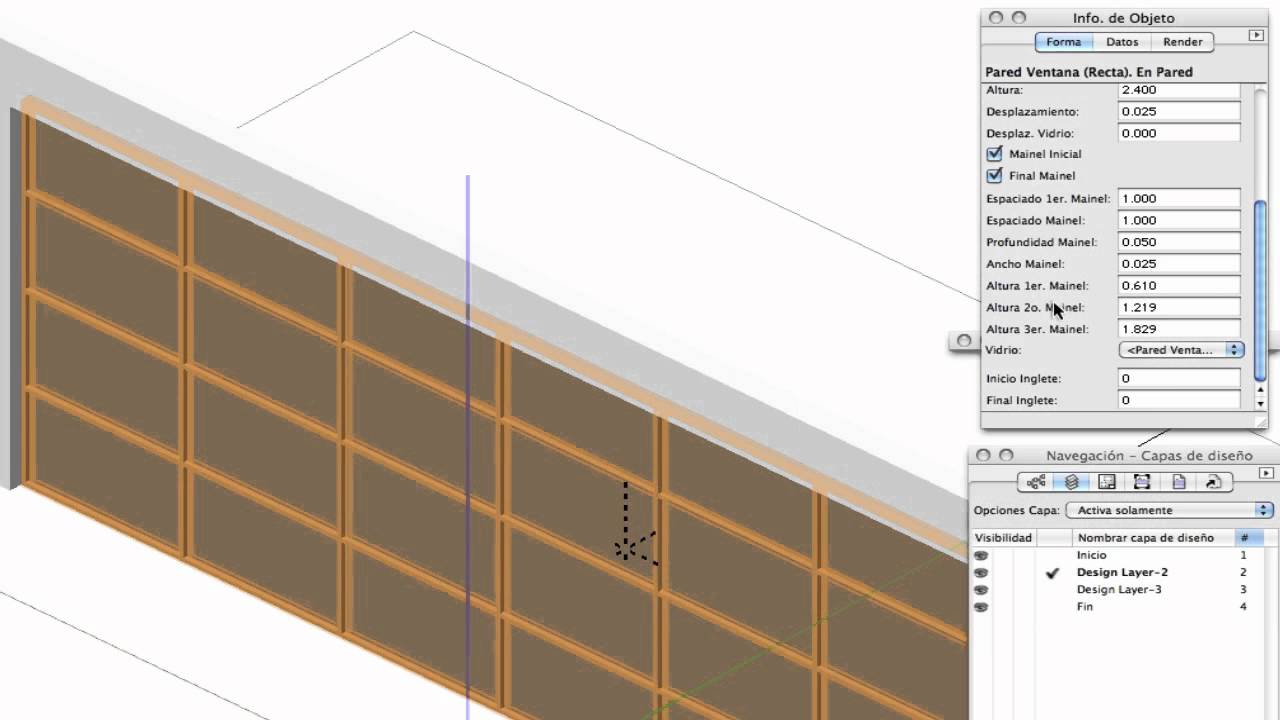
Task: Open the Classes tab icon in Navegación
Action: tap(1036, 482)
